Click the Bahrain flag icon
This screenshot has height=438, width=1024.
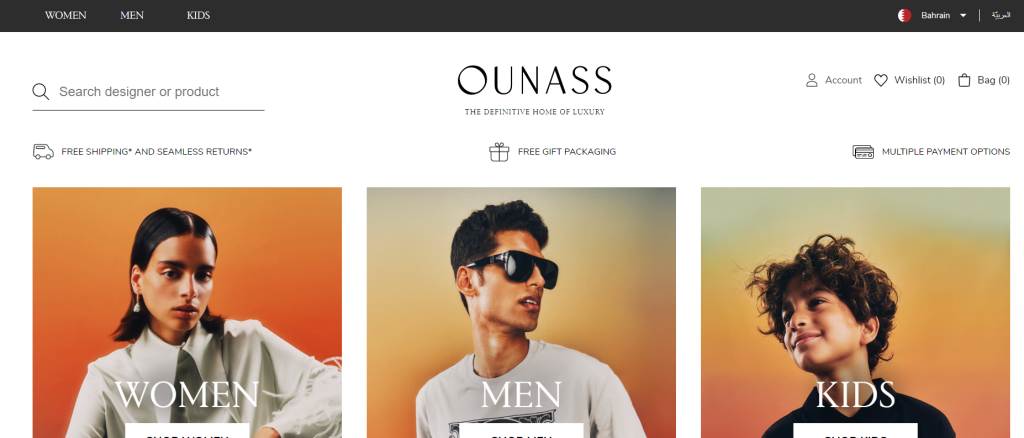[904, 15]
